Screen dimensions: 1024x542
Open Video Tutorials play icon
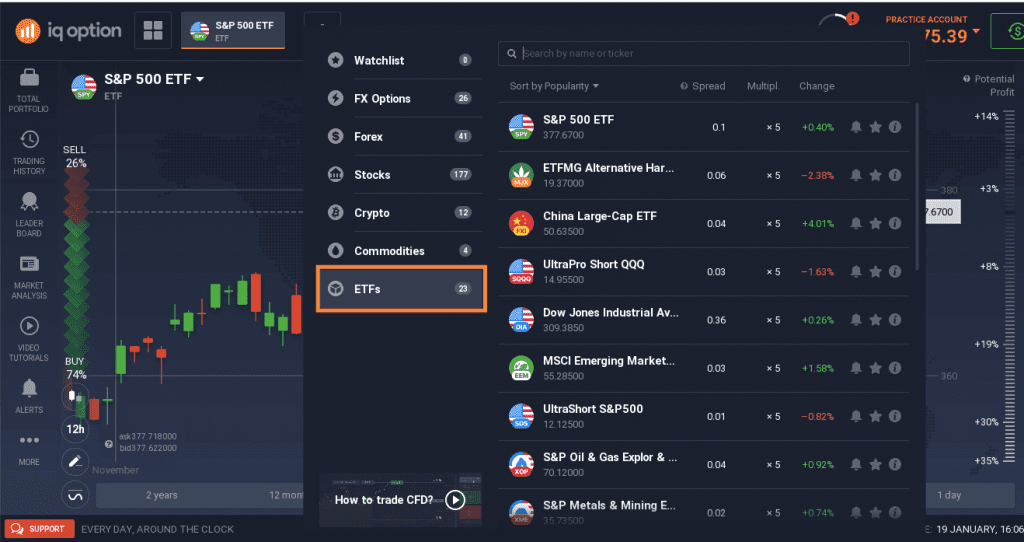[x=29, y=326]
